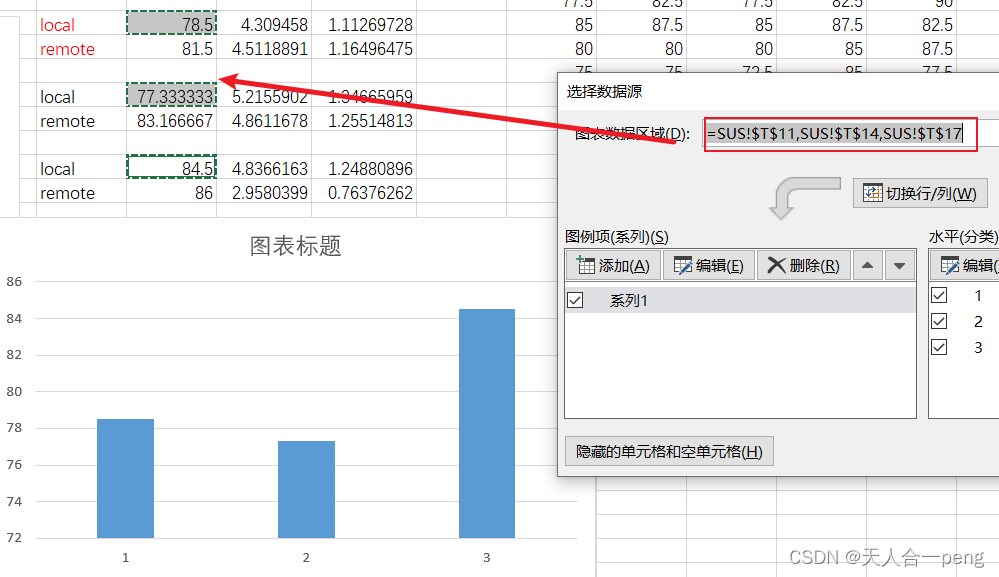Select cell containing 4.8611678
Image resolution: width=999 pixels, height=577 pixels.
(264, 121)
